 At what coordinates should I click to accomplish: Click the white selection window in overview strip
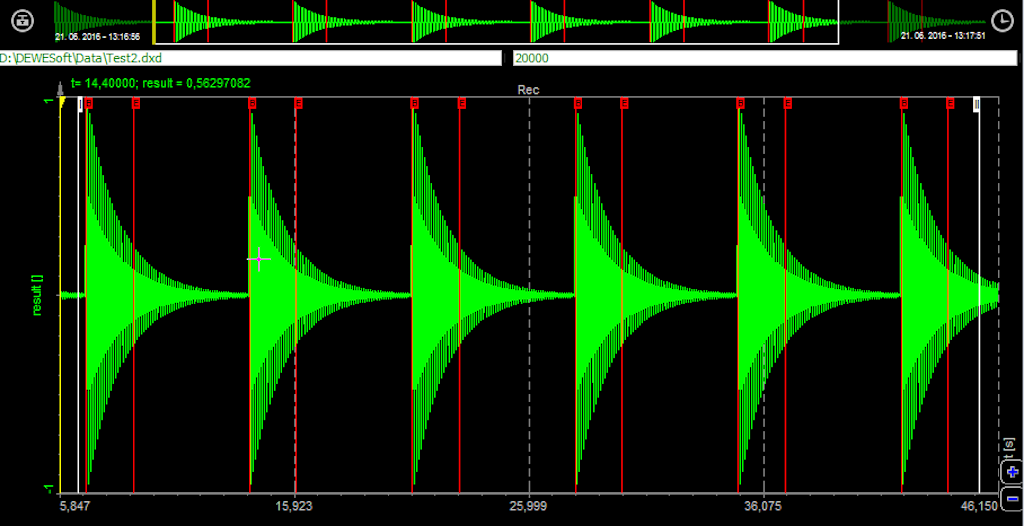coord(496,22)
